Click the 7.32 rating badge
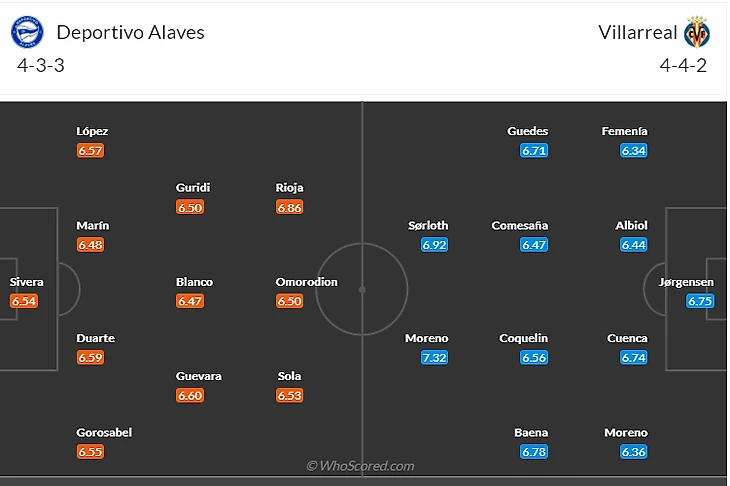The image size is (730, 486). click(x=434, y=358)
